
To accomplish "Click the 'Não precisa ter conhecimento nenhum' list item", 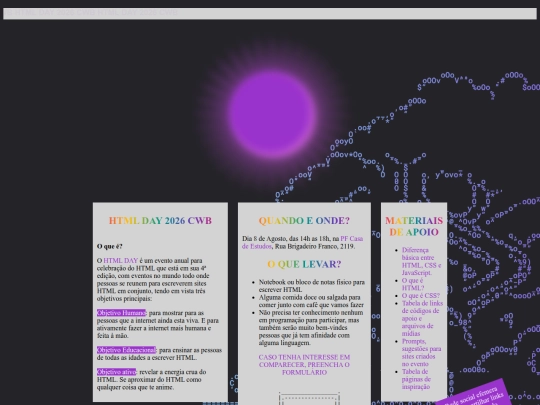I will pos(311,328).
